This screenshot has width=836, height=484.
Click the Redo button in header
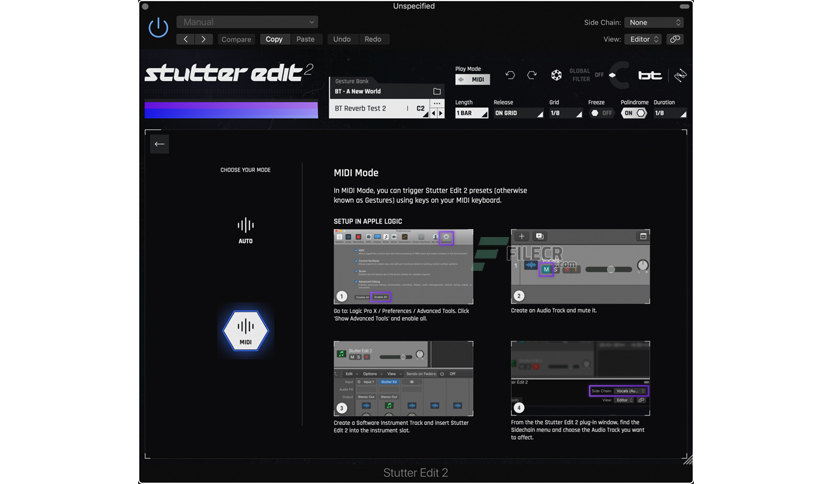[373, 39]
